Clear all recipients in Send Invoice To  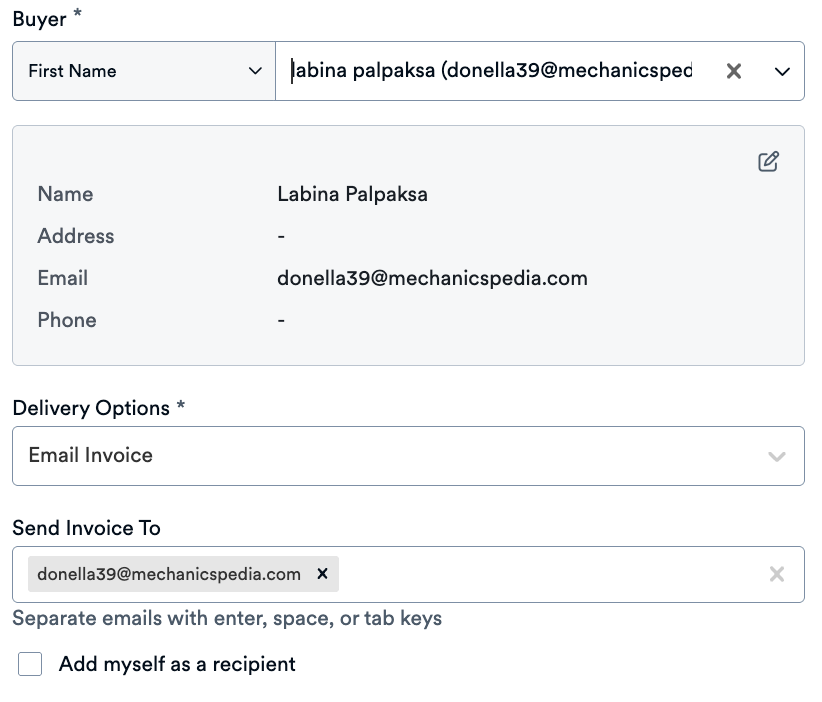776,574
